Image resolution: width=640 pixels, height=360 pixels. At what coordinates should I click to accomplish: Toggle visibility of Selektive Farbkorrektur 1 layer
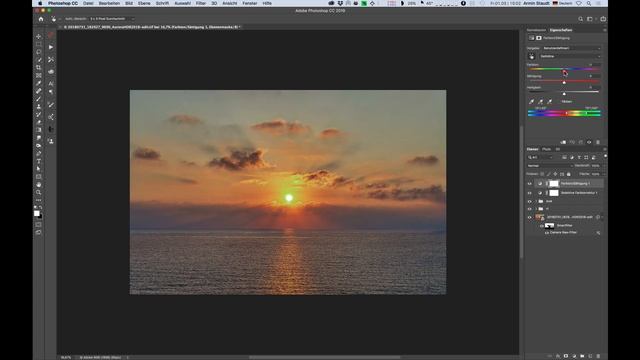tap(530, 193)
